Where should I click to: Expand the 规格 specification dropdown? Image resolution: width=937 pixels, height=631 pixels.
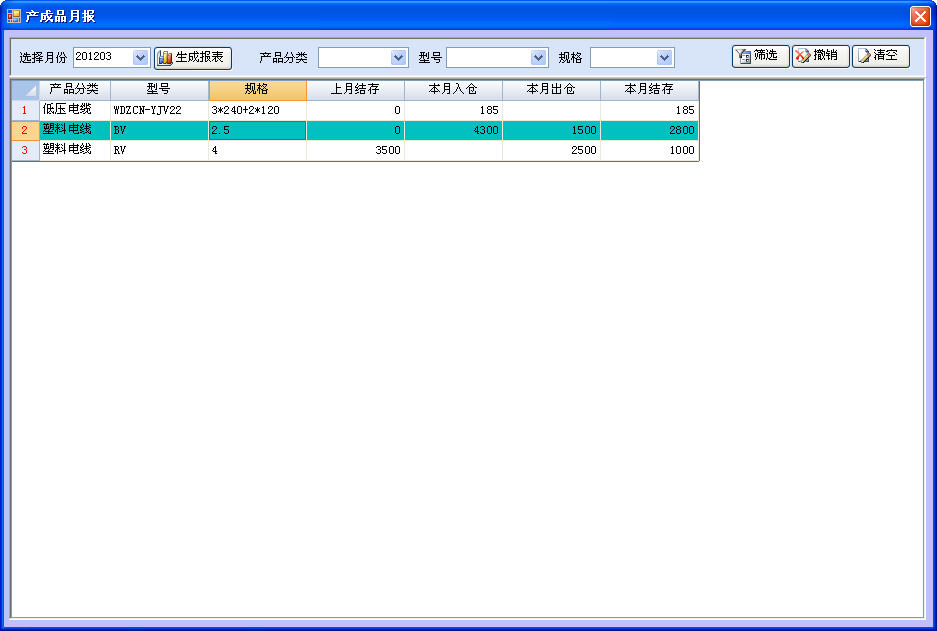(x=665, y=58)
